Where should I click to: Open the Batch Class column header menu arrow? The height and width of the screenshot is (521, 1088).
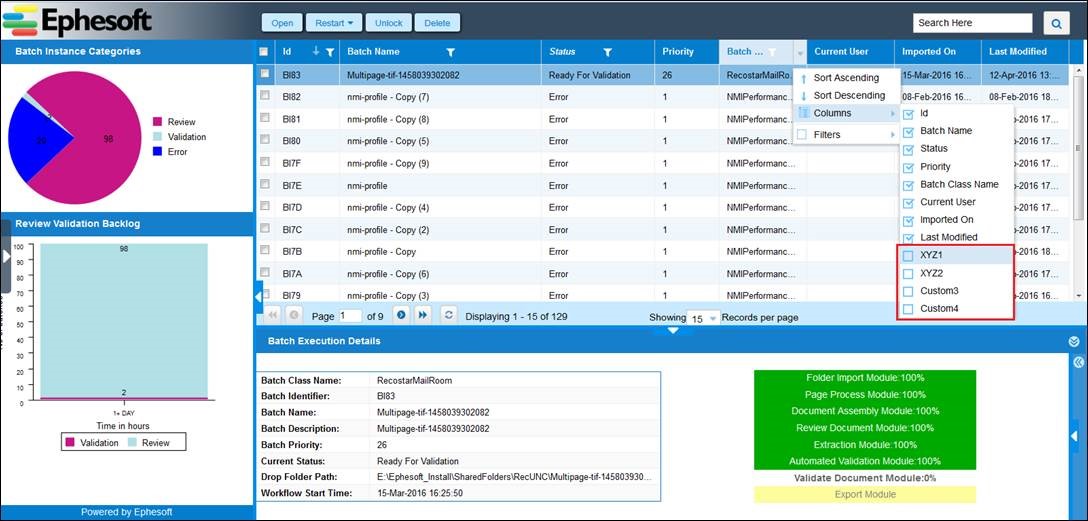tap(800, 52)
